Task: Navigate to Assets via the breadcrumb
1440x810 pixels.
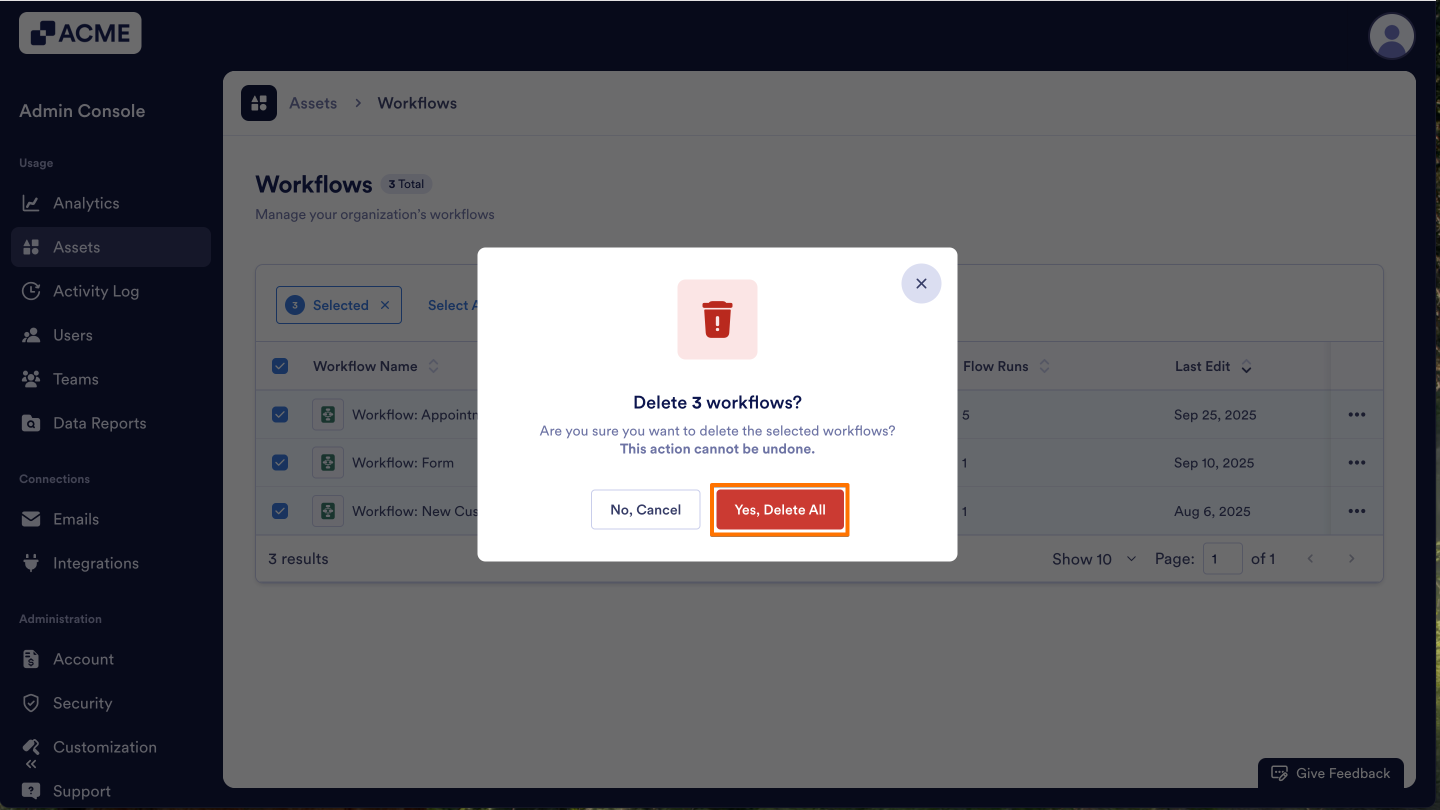Action: pyautogui.click(x=312, y=102)
